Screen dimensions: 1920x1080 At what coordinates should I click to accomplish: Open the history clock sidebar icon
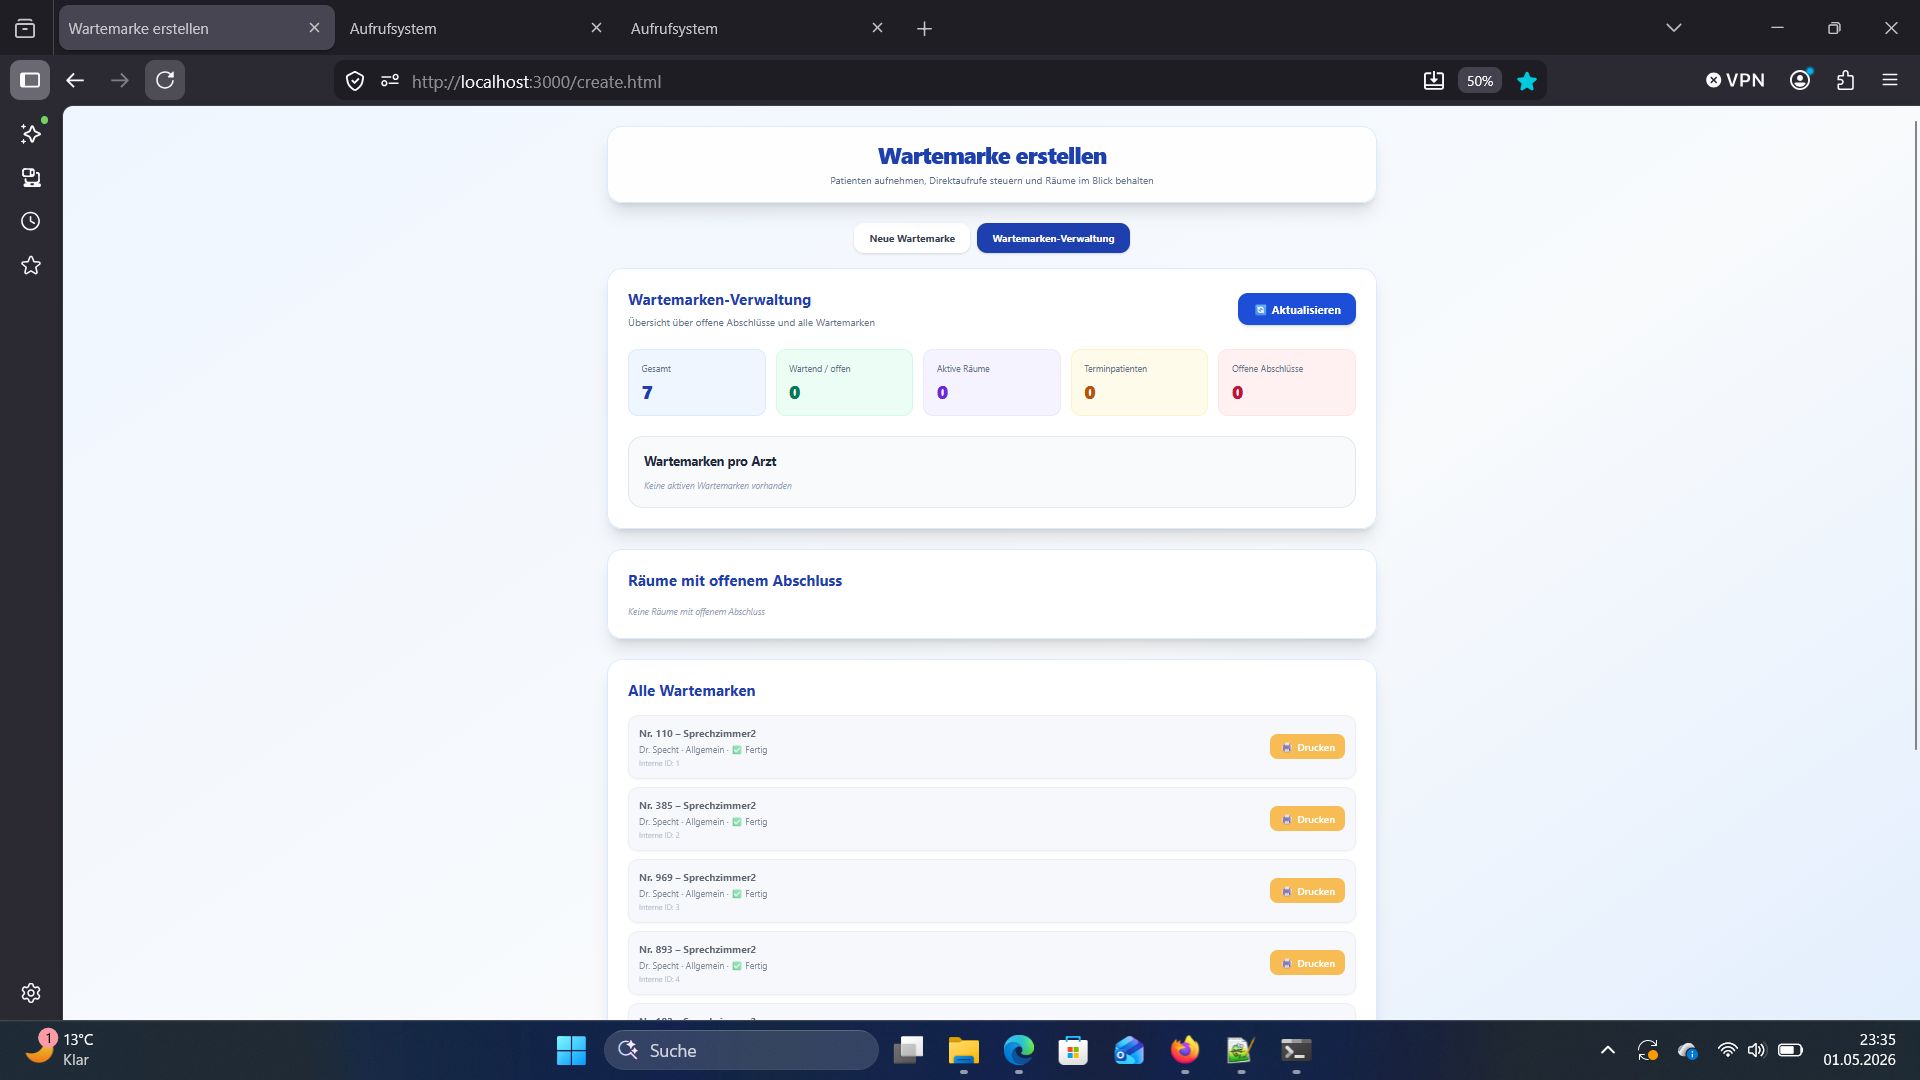pyautogui.click(x=31, y=221)
